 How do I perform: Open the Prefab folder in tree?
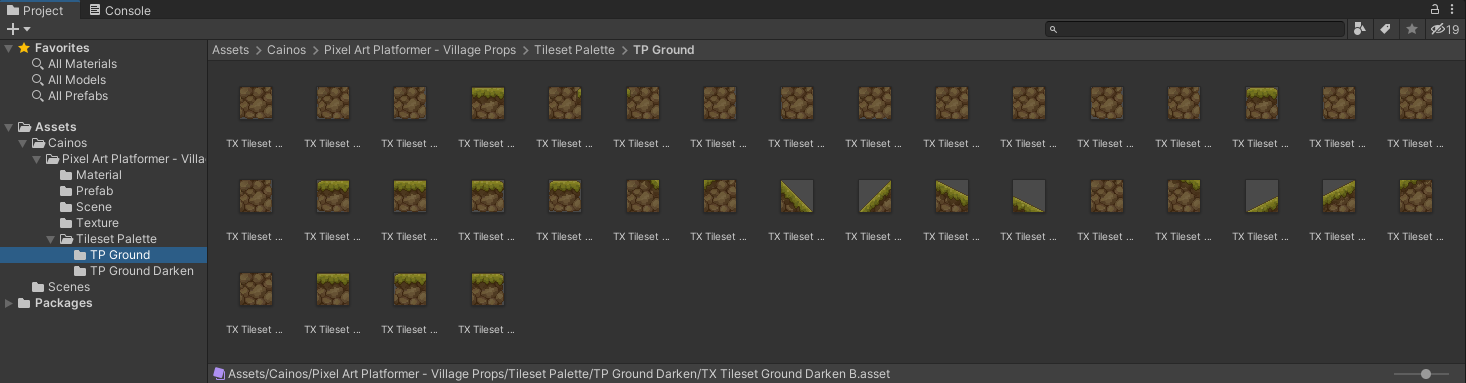pos(94,191)
